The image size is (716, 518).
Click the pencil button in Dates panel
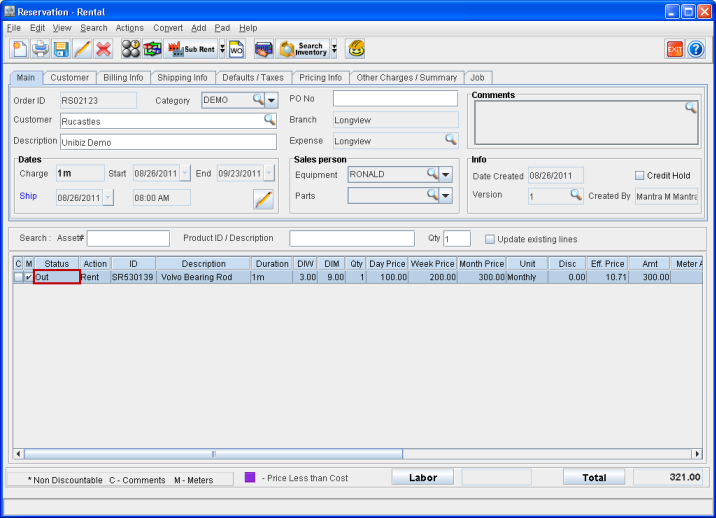(x=263, y=199)
